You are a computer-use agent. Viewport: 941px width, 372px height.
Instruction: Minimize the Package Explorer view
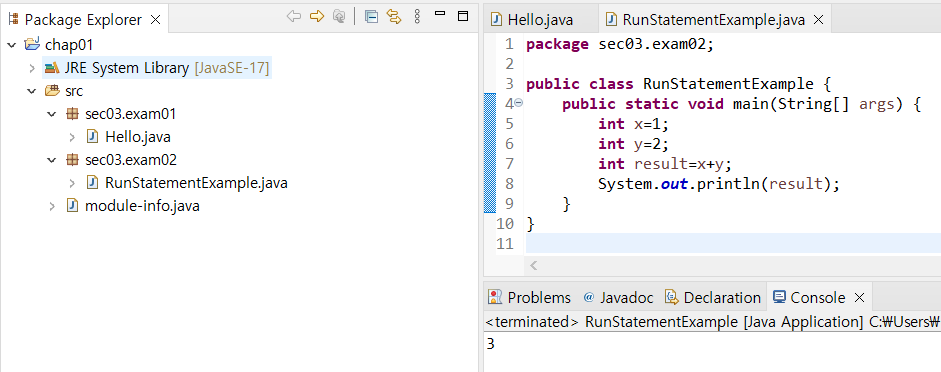(440, 13)
